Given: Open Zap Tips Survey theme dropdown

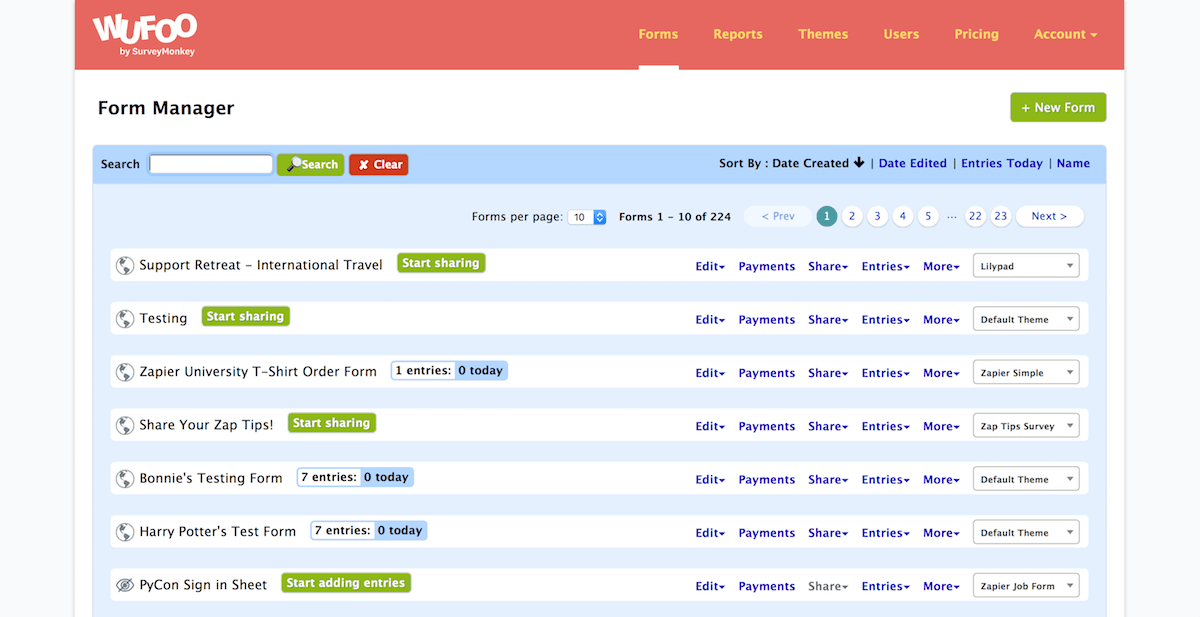Looking at the screenshot, I should pos(1027,426).
